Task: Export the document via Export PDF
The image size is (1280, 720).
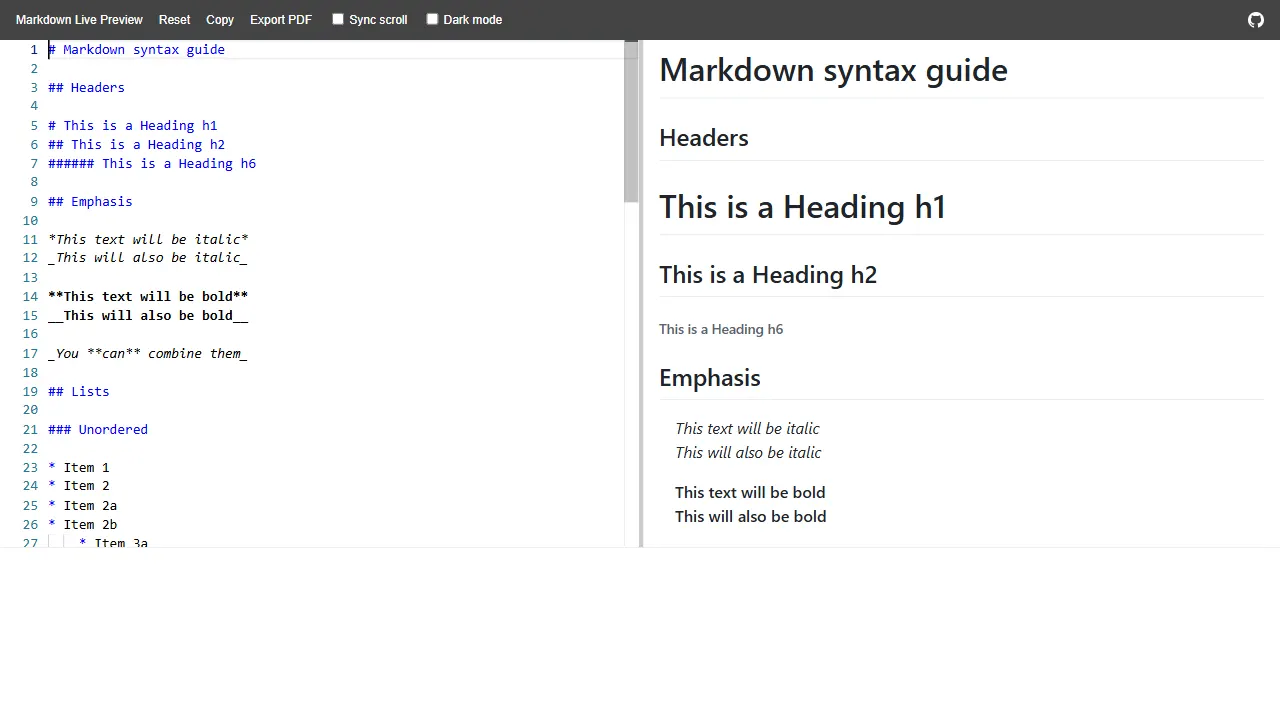Action: 281,20
